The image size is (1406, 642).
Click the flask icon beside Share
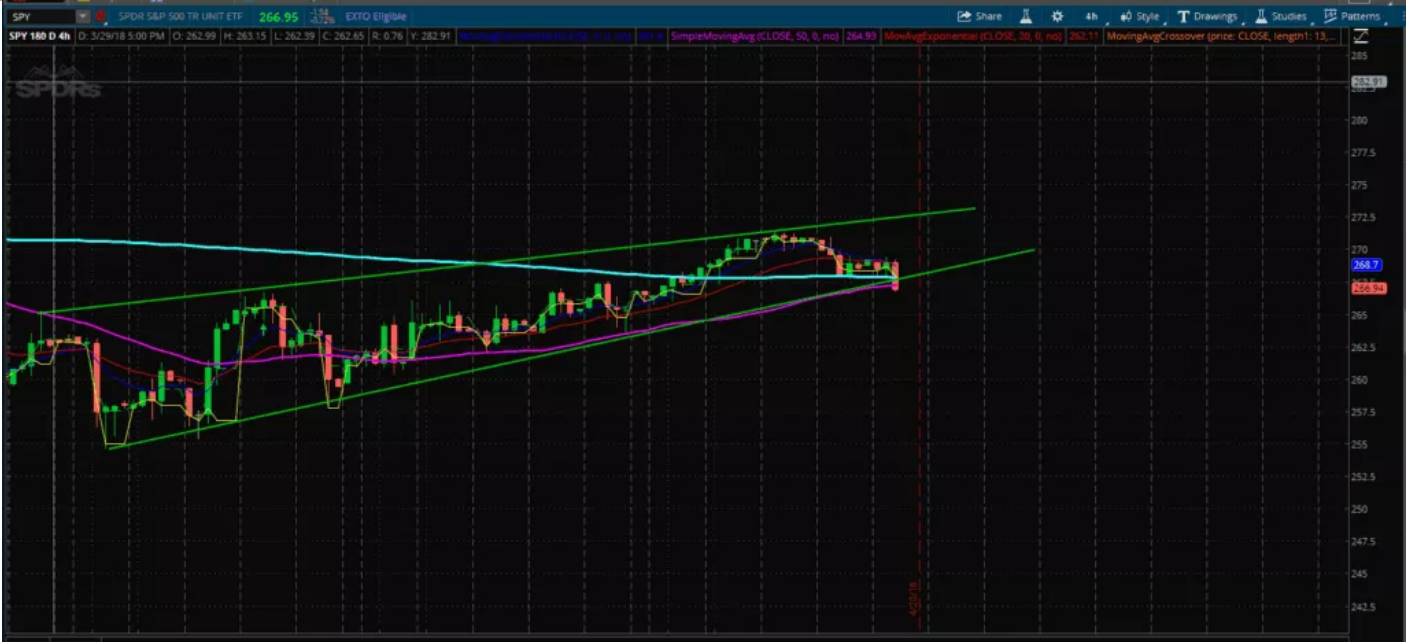point(1025,16)
